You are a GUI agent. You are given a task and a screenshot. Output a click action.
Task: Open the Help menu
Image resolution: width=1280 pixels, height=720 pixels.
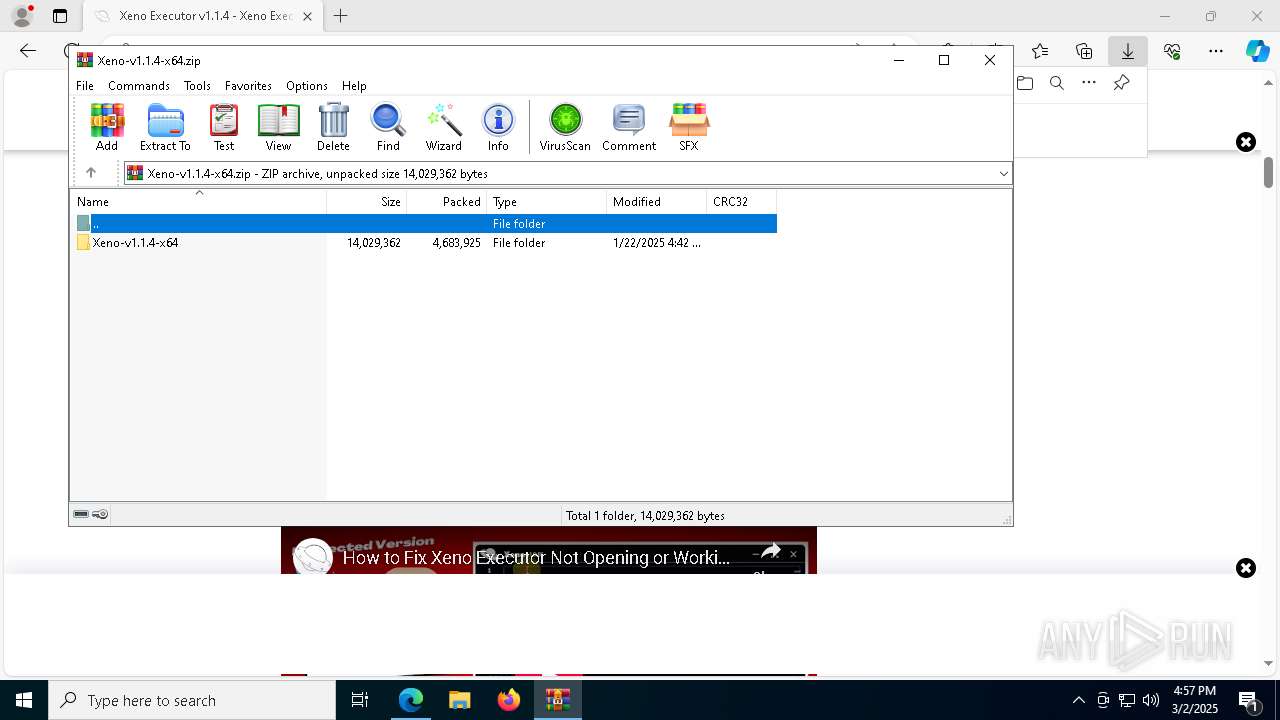tap(354, 86)
